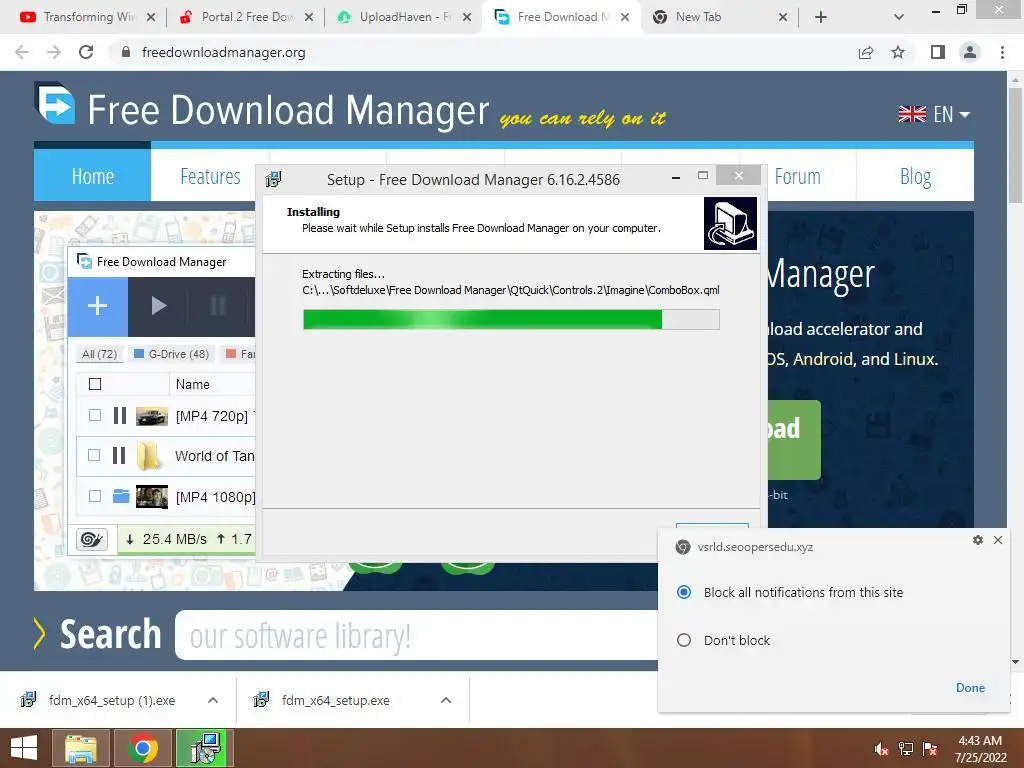Image resolution: width=1024 pixels, height=768 pixels.
Task: Pause toggle on the World of Tan row
Action: tap(119, 455)
